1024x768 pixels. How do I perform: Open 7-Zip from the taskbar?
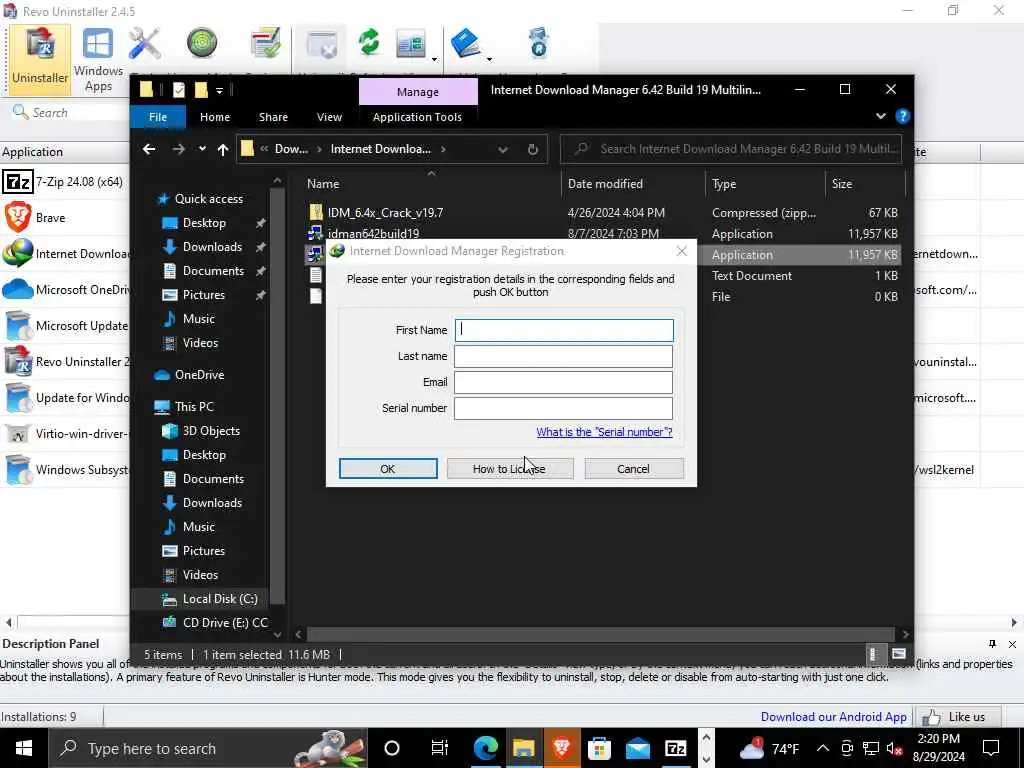pyautogui.click(x=675, y=748)
